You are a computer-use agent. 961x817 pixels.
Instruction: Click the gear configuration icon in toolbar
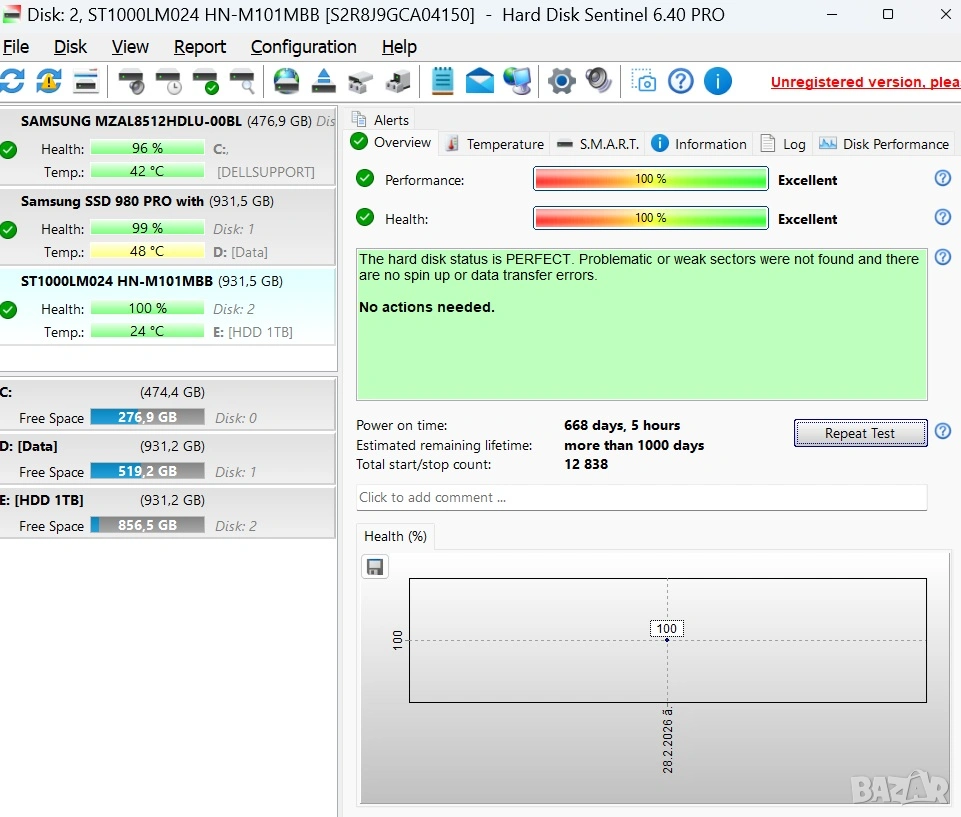[x=562, y=81]
